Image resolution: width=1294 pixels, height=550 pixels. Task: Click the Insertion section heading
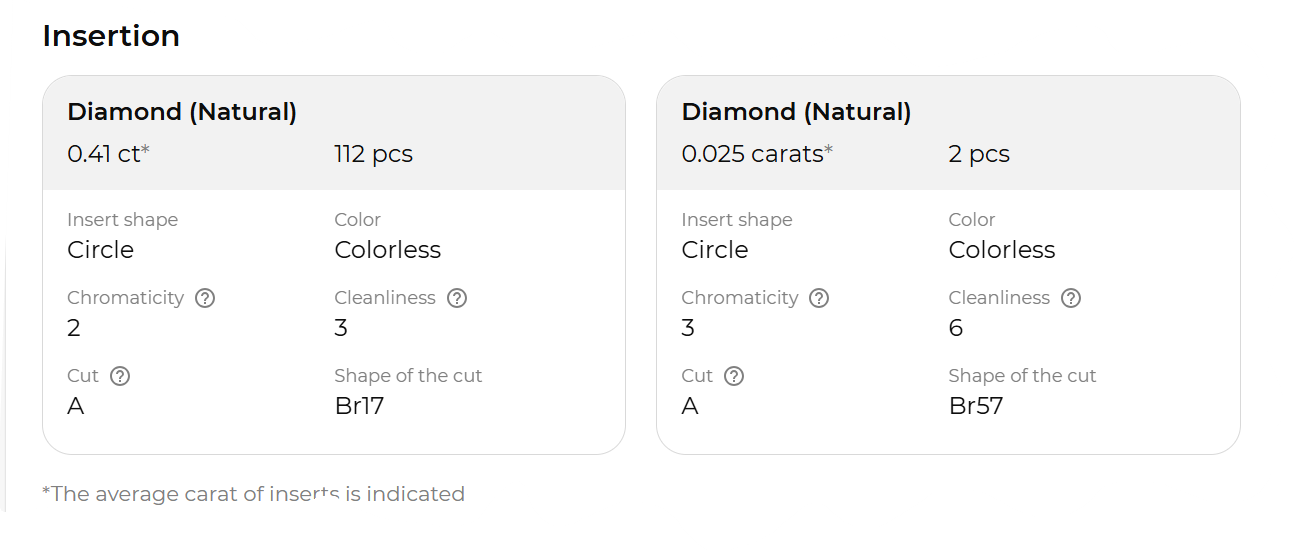pos(111,36)
